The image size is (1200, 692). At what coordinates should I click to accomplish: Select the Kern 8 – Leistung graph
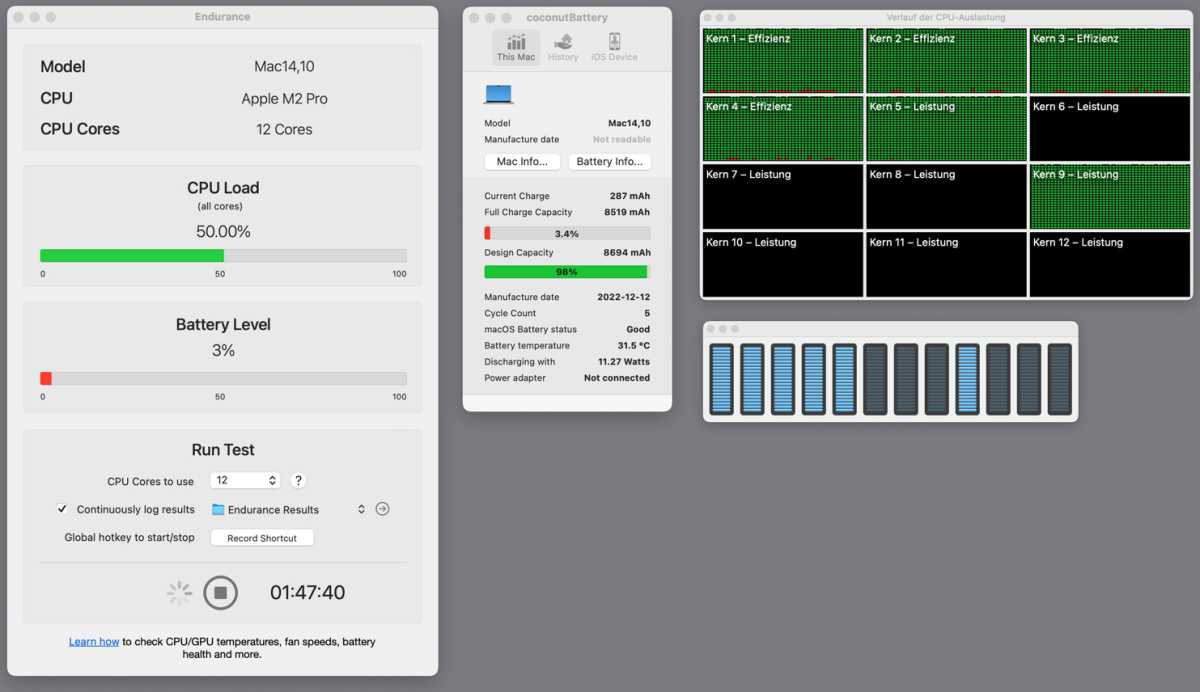(946, 197)
